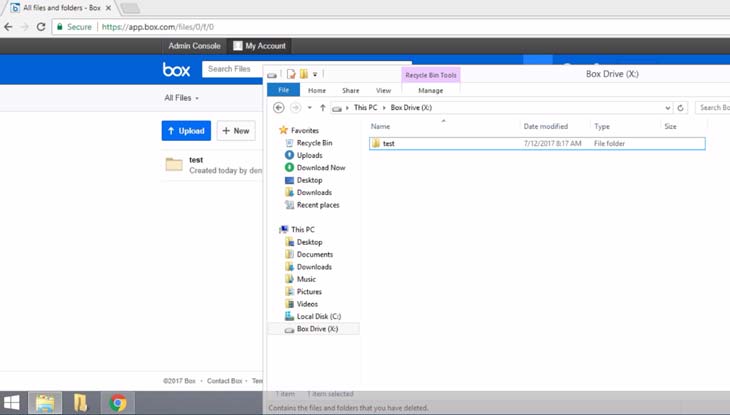
Task: Open Music folder under This PC
Action: pyautogui.click(x=306, y=279)
